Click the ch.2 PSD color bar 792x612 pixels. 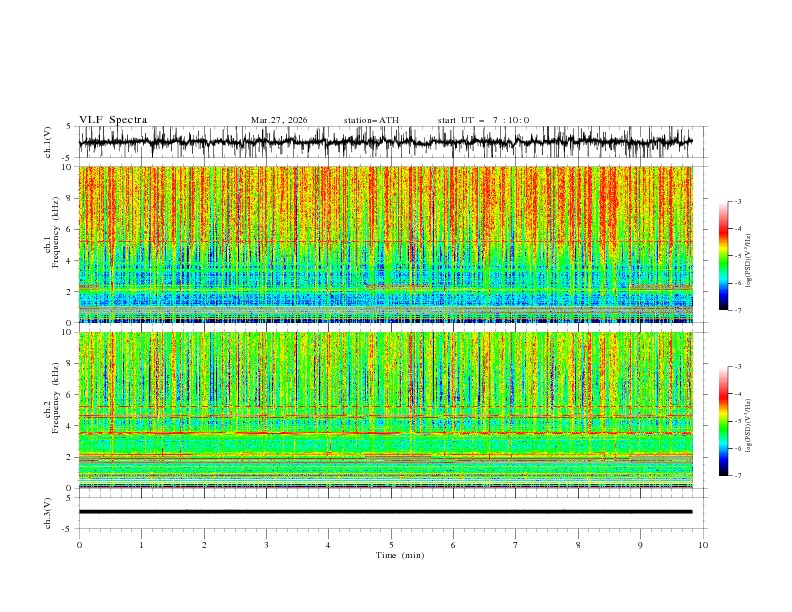click(x=724, y=421)
